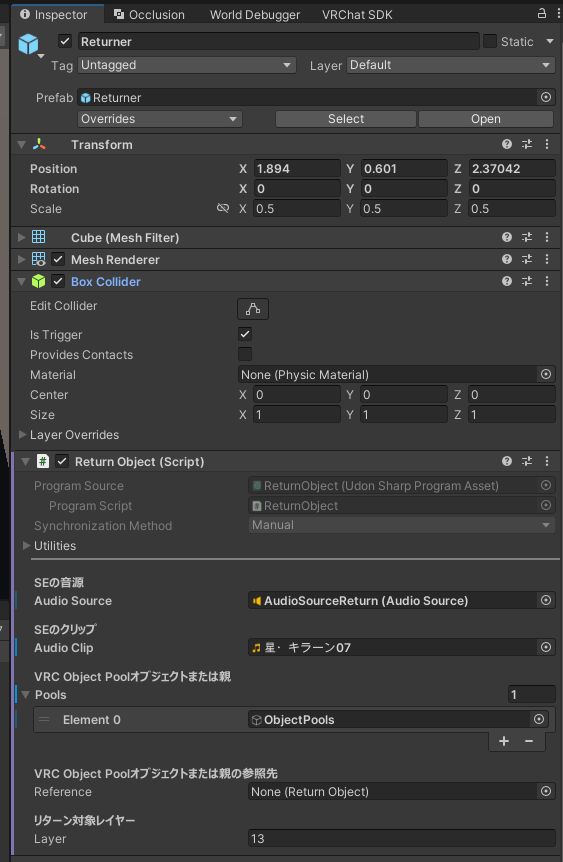The width and height of the screenshot is (563, 862).
Task: Open the Audio Clip object picker
Action: click(x=545, y=647)
